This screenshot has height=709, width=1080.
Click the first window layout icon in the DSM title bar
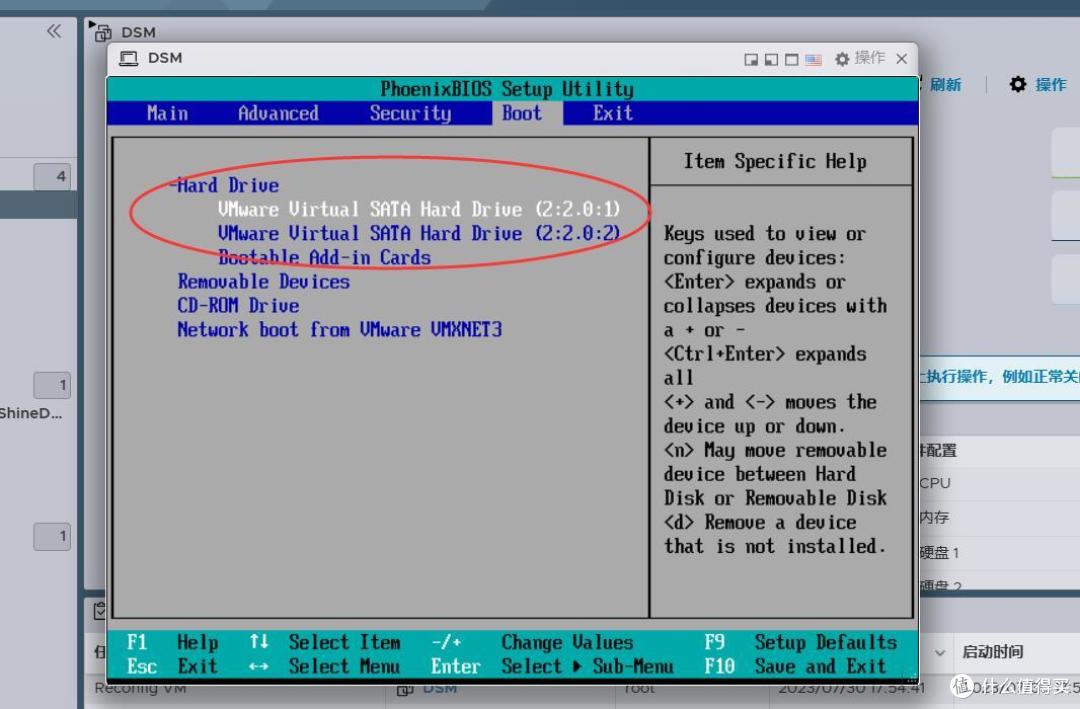coord(751,60)
